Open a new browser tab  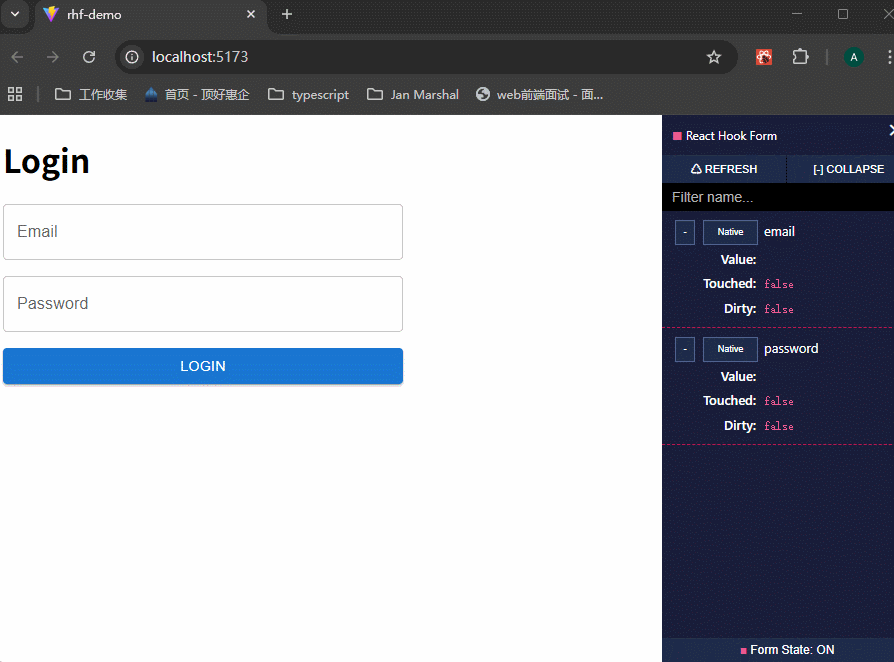pos(287,14)
